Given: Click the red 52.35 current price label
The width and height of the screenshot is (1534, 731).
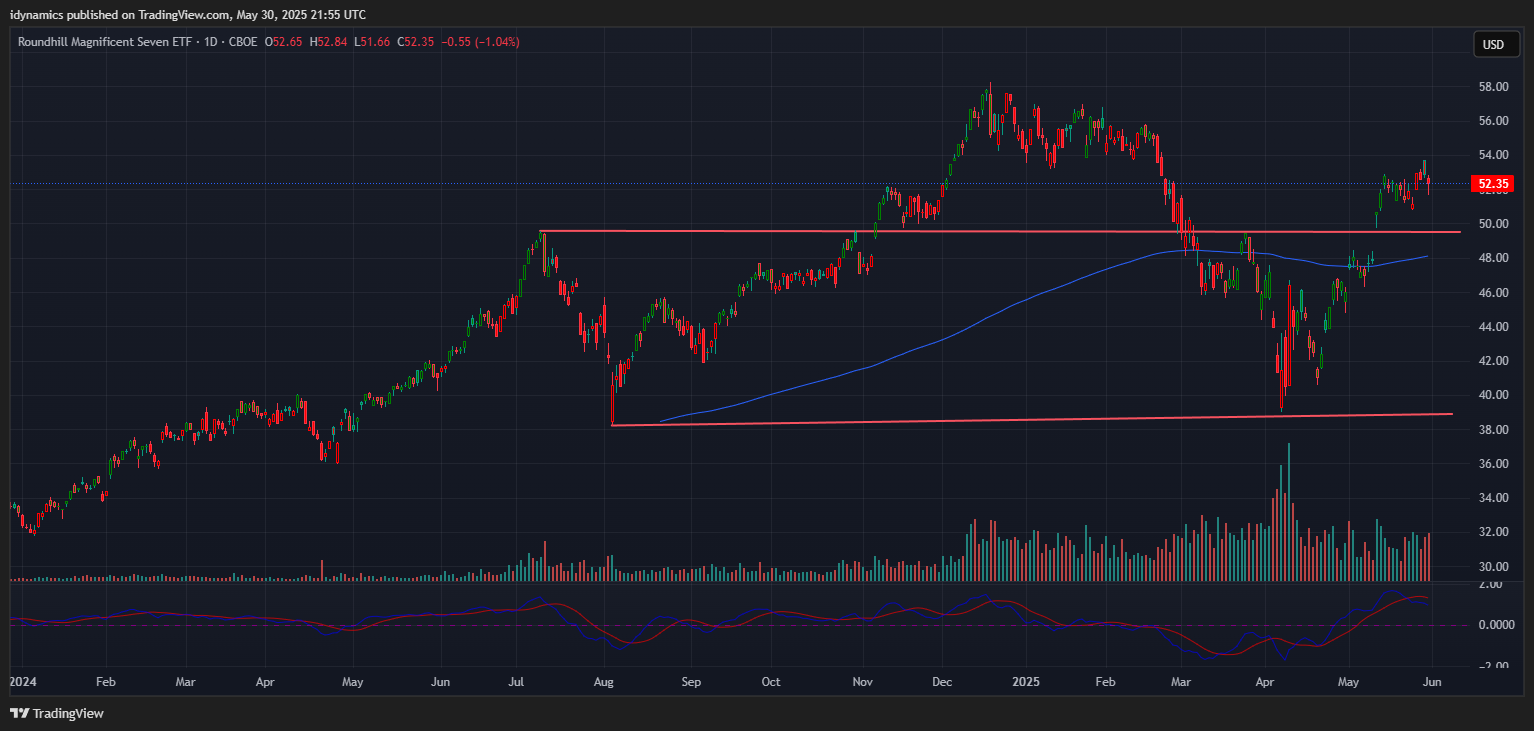Looking at the screenshot, I should coord(1492,184).
